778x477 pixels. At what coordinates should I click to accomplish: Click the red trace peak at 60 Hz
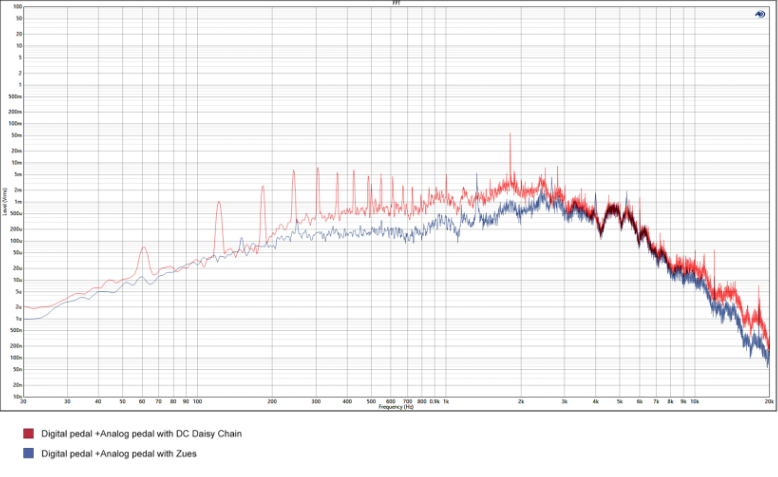(x=143, y=248)
